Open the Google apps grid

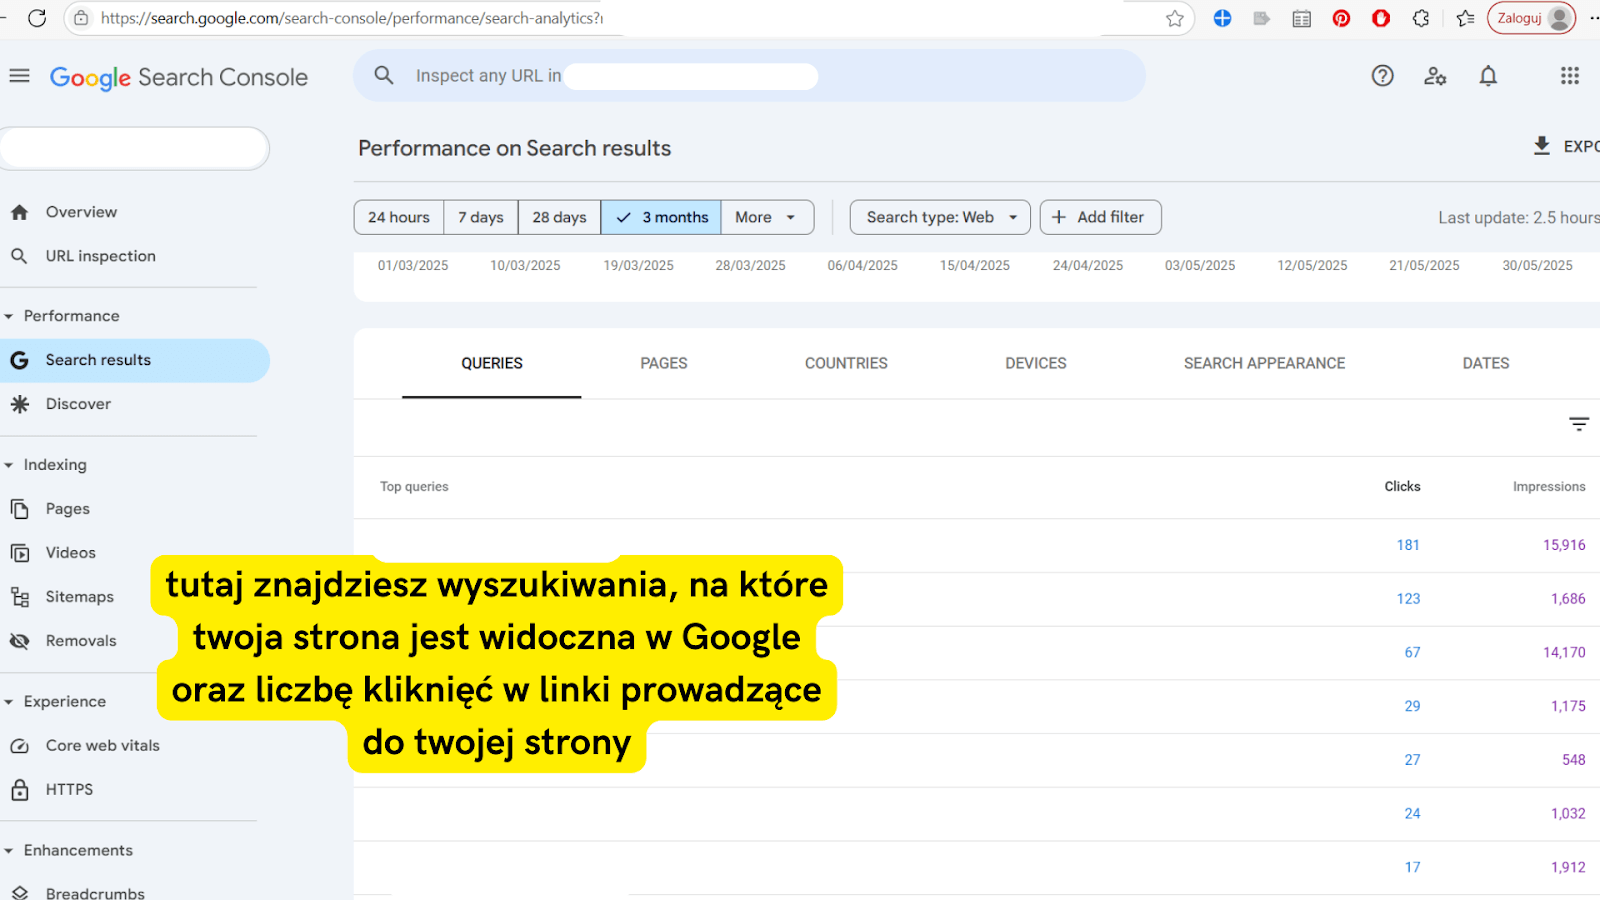[1570, 76]
